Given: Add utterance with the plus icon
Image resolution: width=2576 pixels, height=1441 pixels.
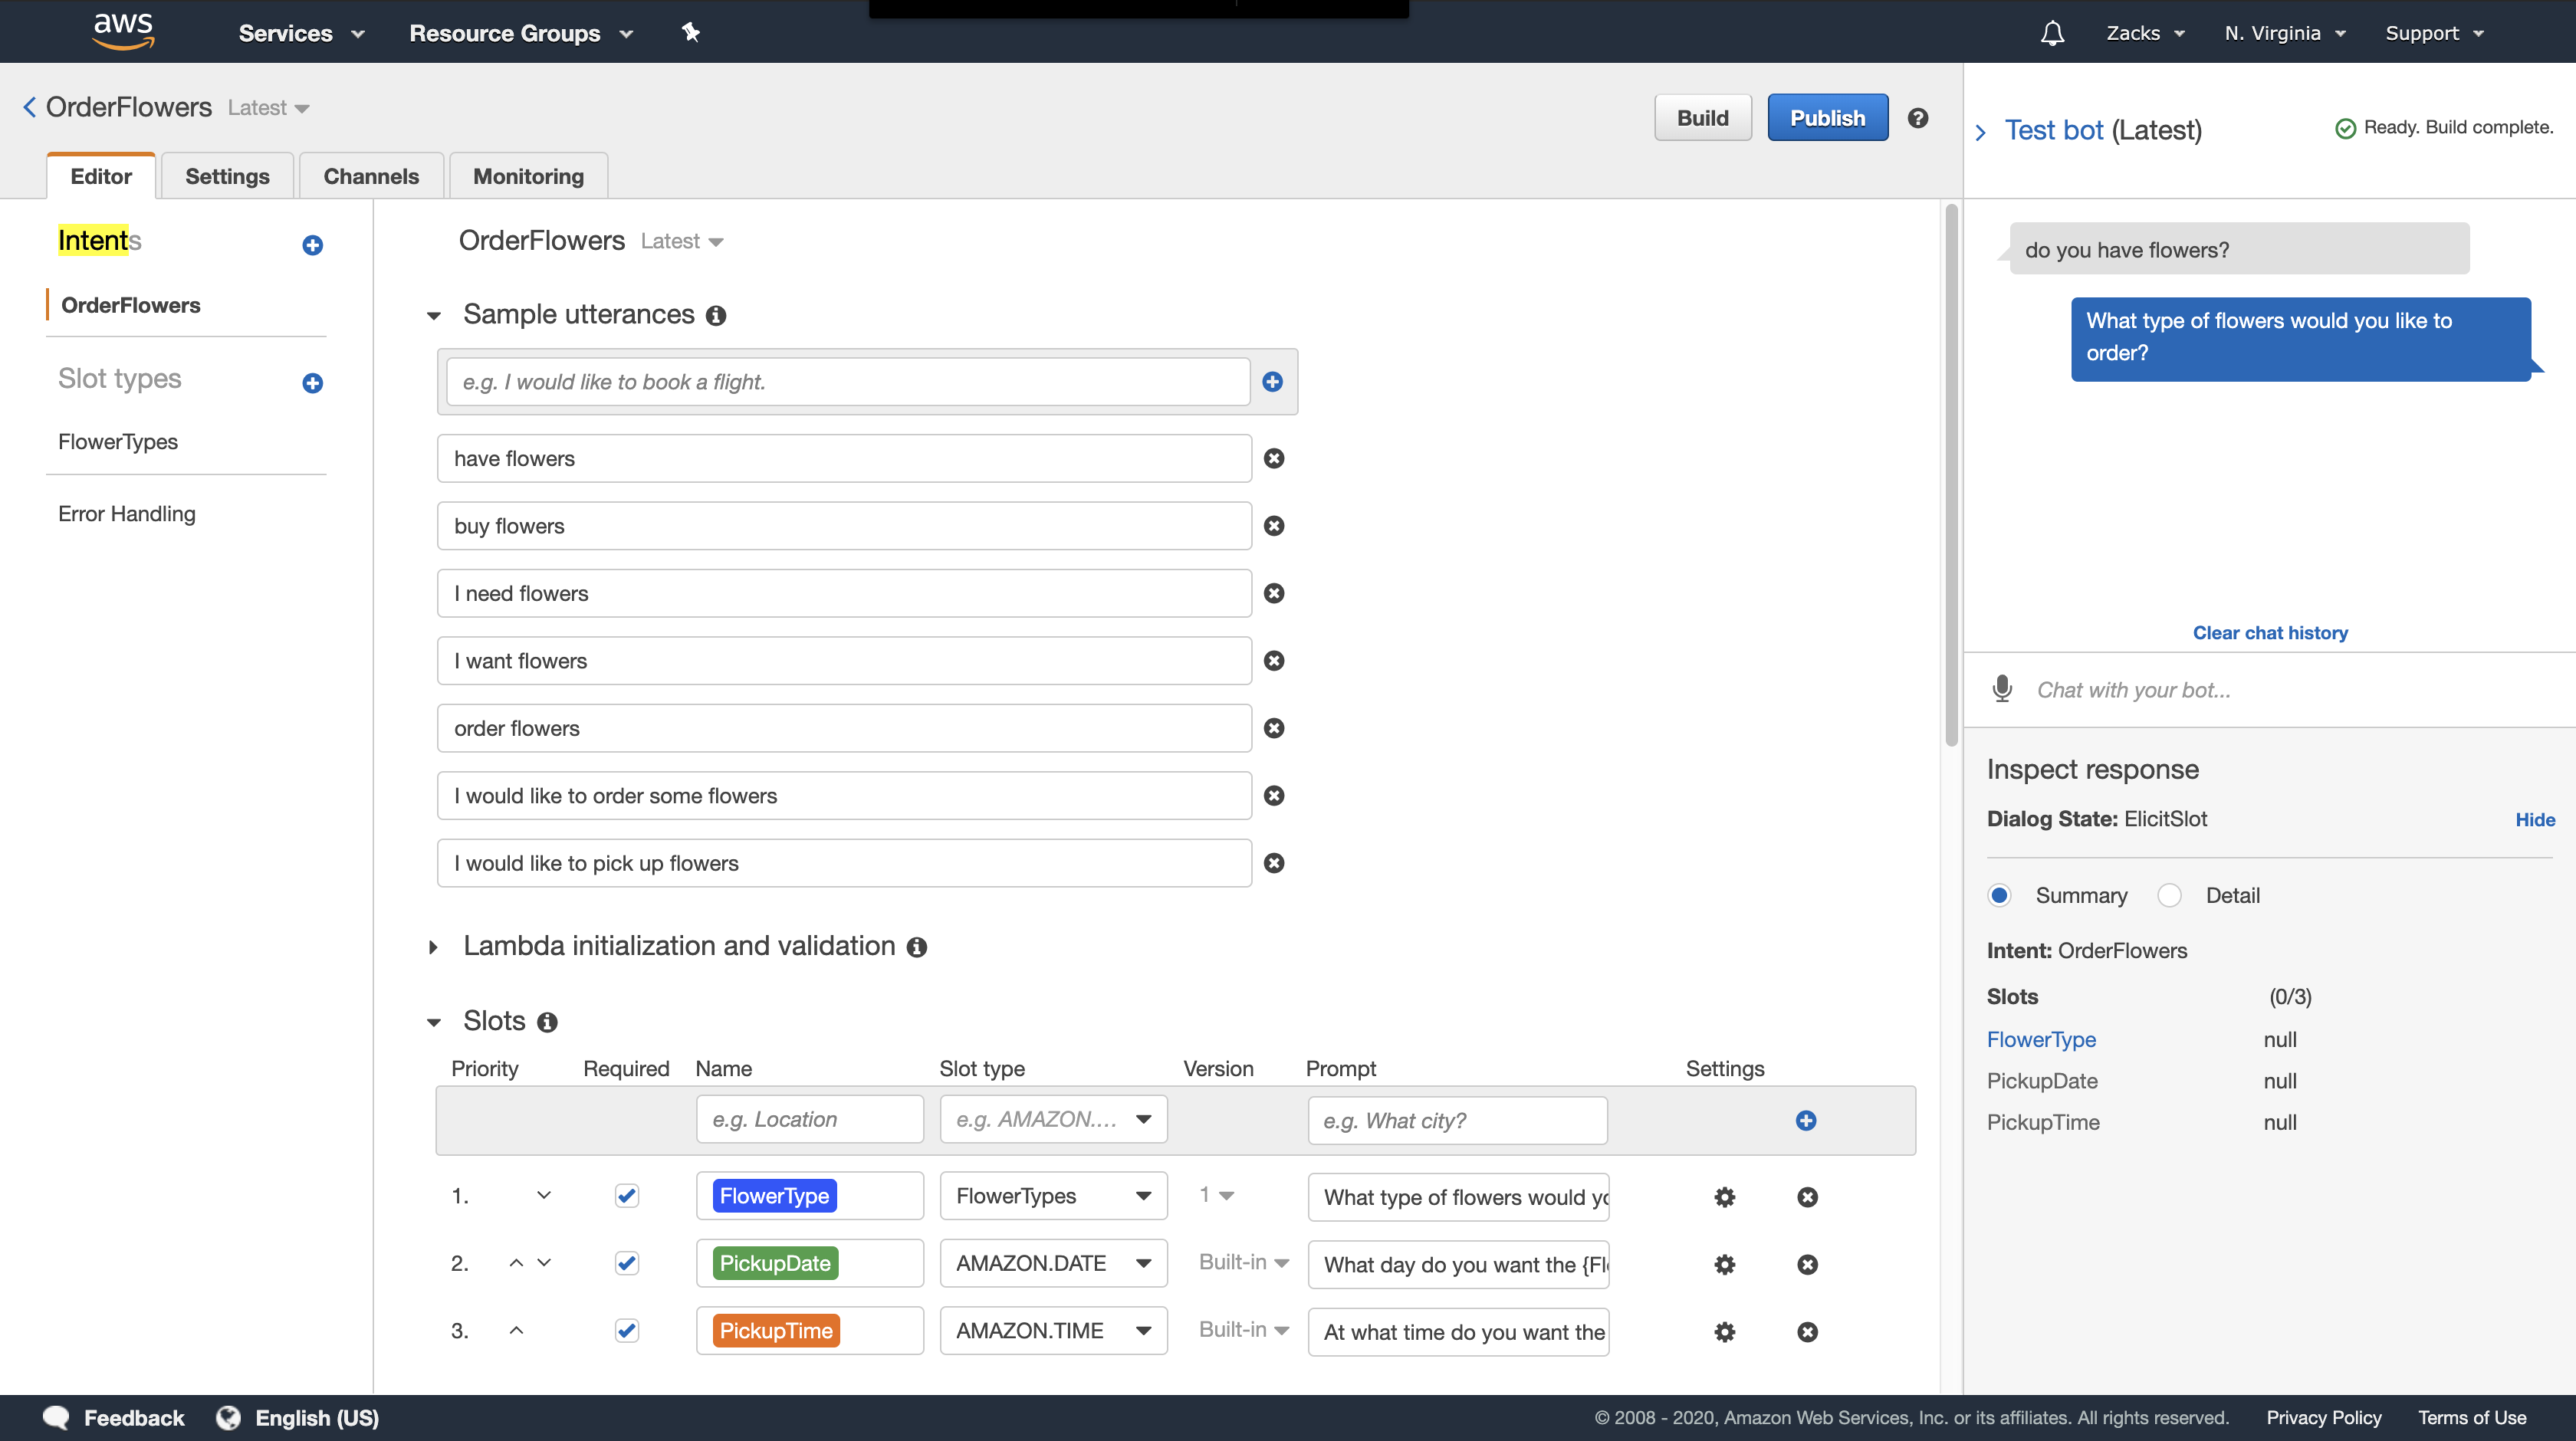Looking at the screenshot, I should tap(1272, 382).
